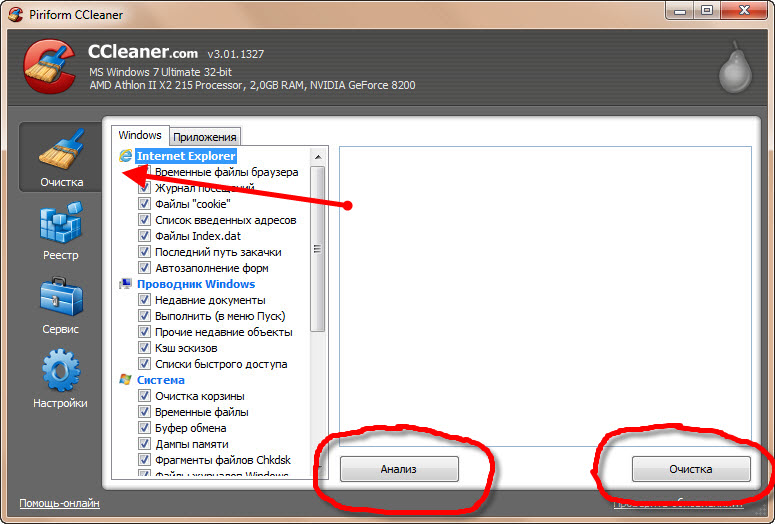775x524 pixels.
Task: Click the list scrollbar up arrow
Action: point(318,157)
